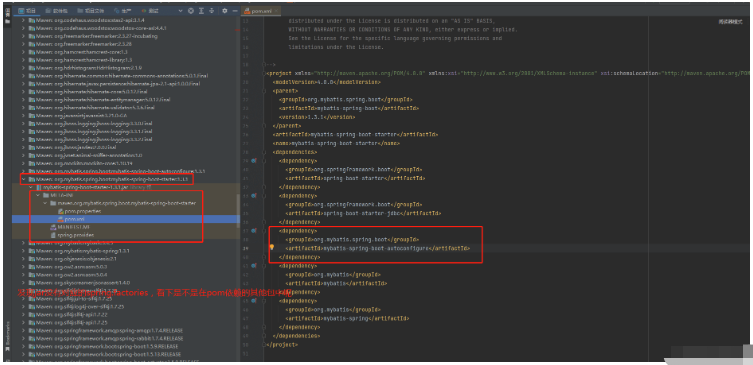Click the collapse all icon in project toolbar

point(211,11)
